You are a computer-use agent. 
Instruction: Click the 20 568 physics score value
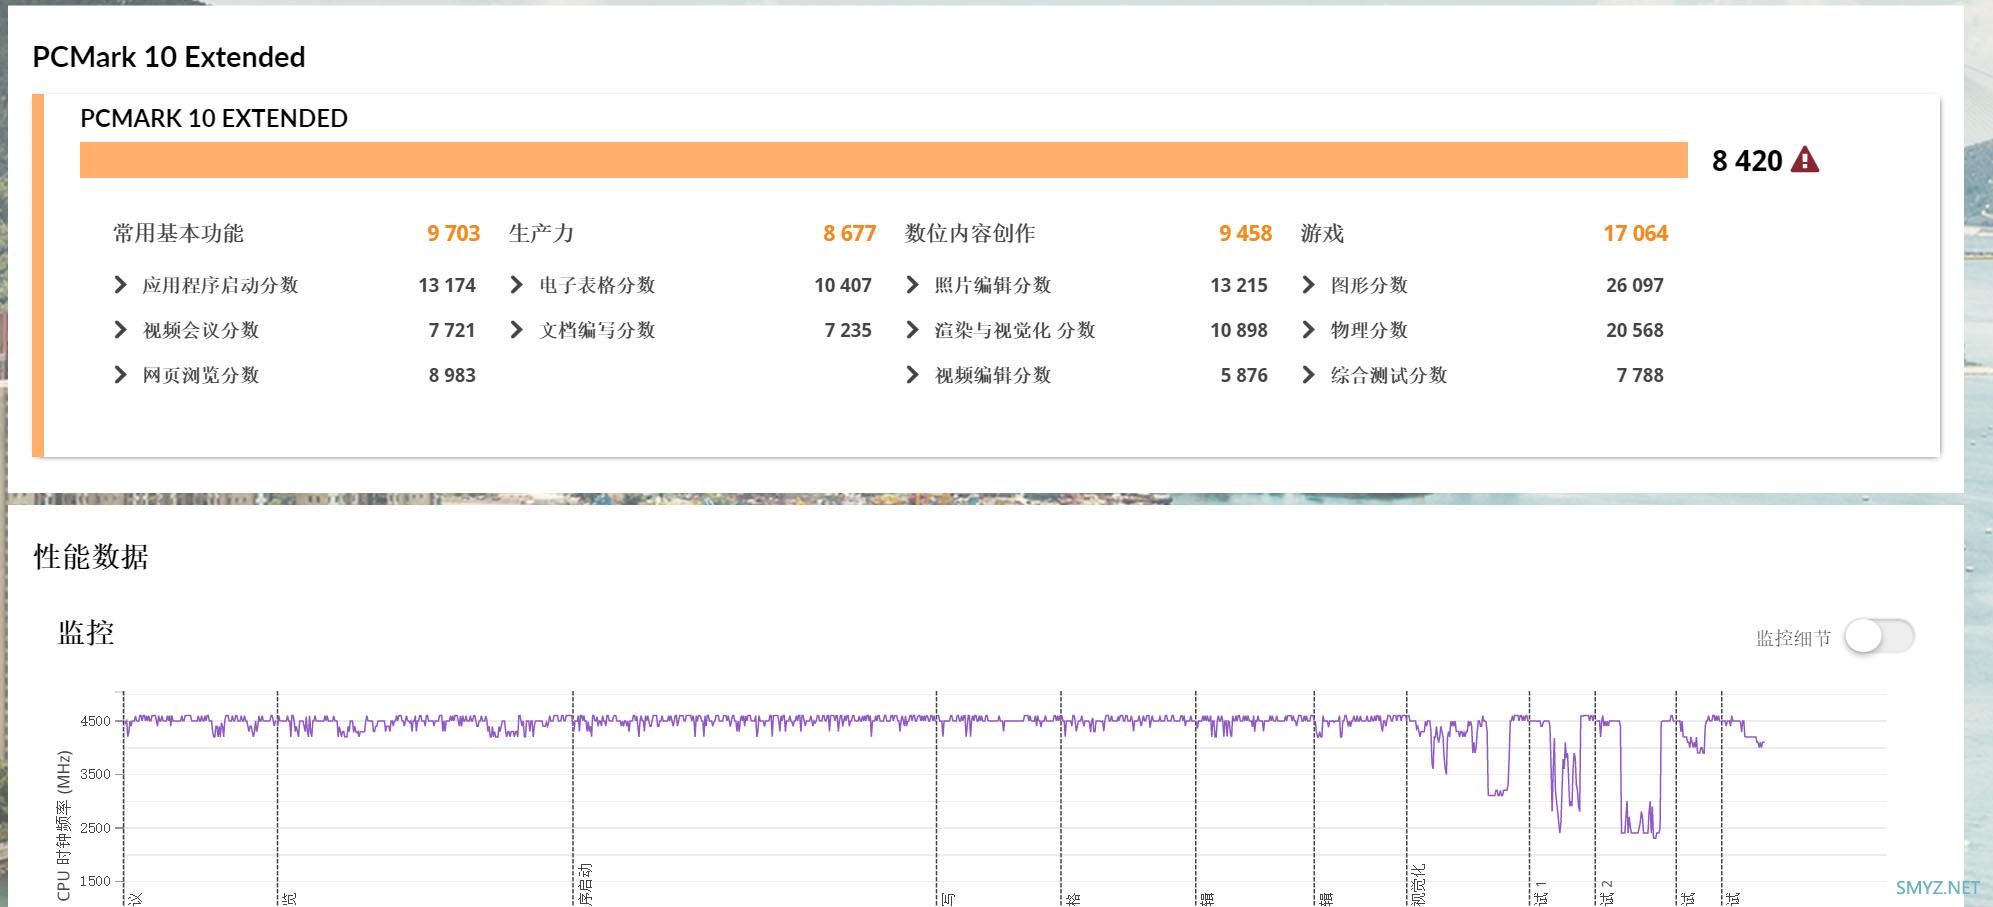click(1635, 330)
